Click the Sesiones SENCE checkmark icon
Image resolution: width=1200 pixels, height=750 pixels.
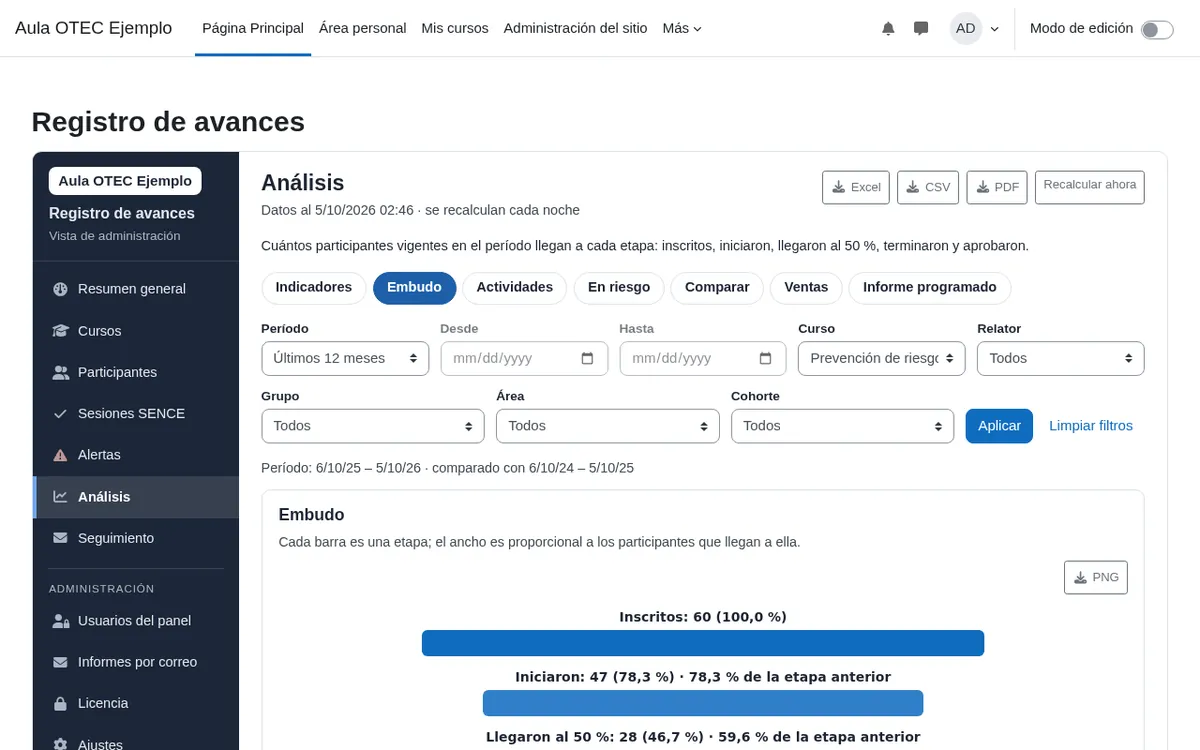coord(60,414)
